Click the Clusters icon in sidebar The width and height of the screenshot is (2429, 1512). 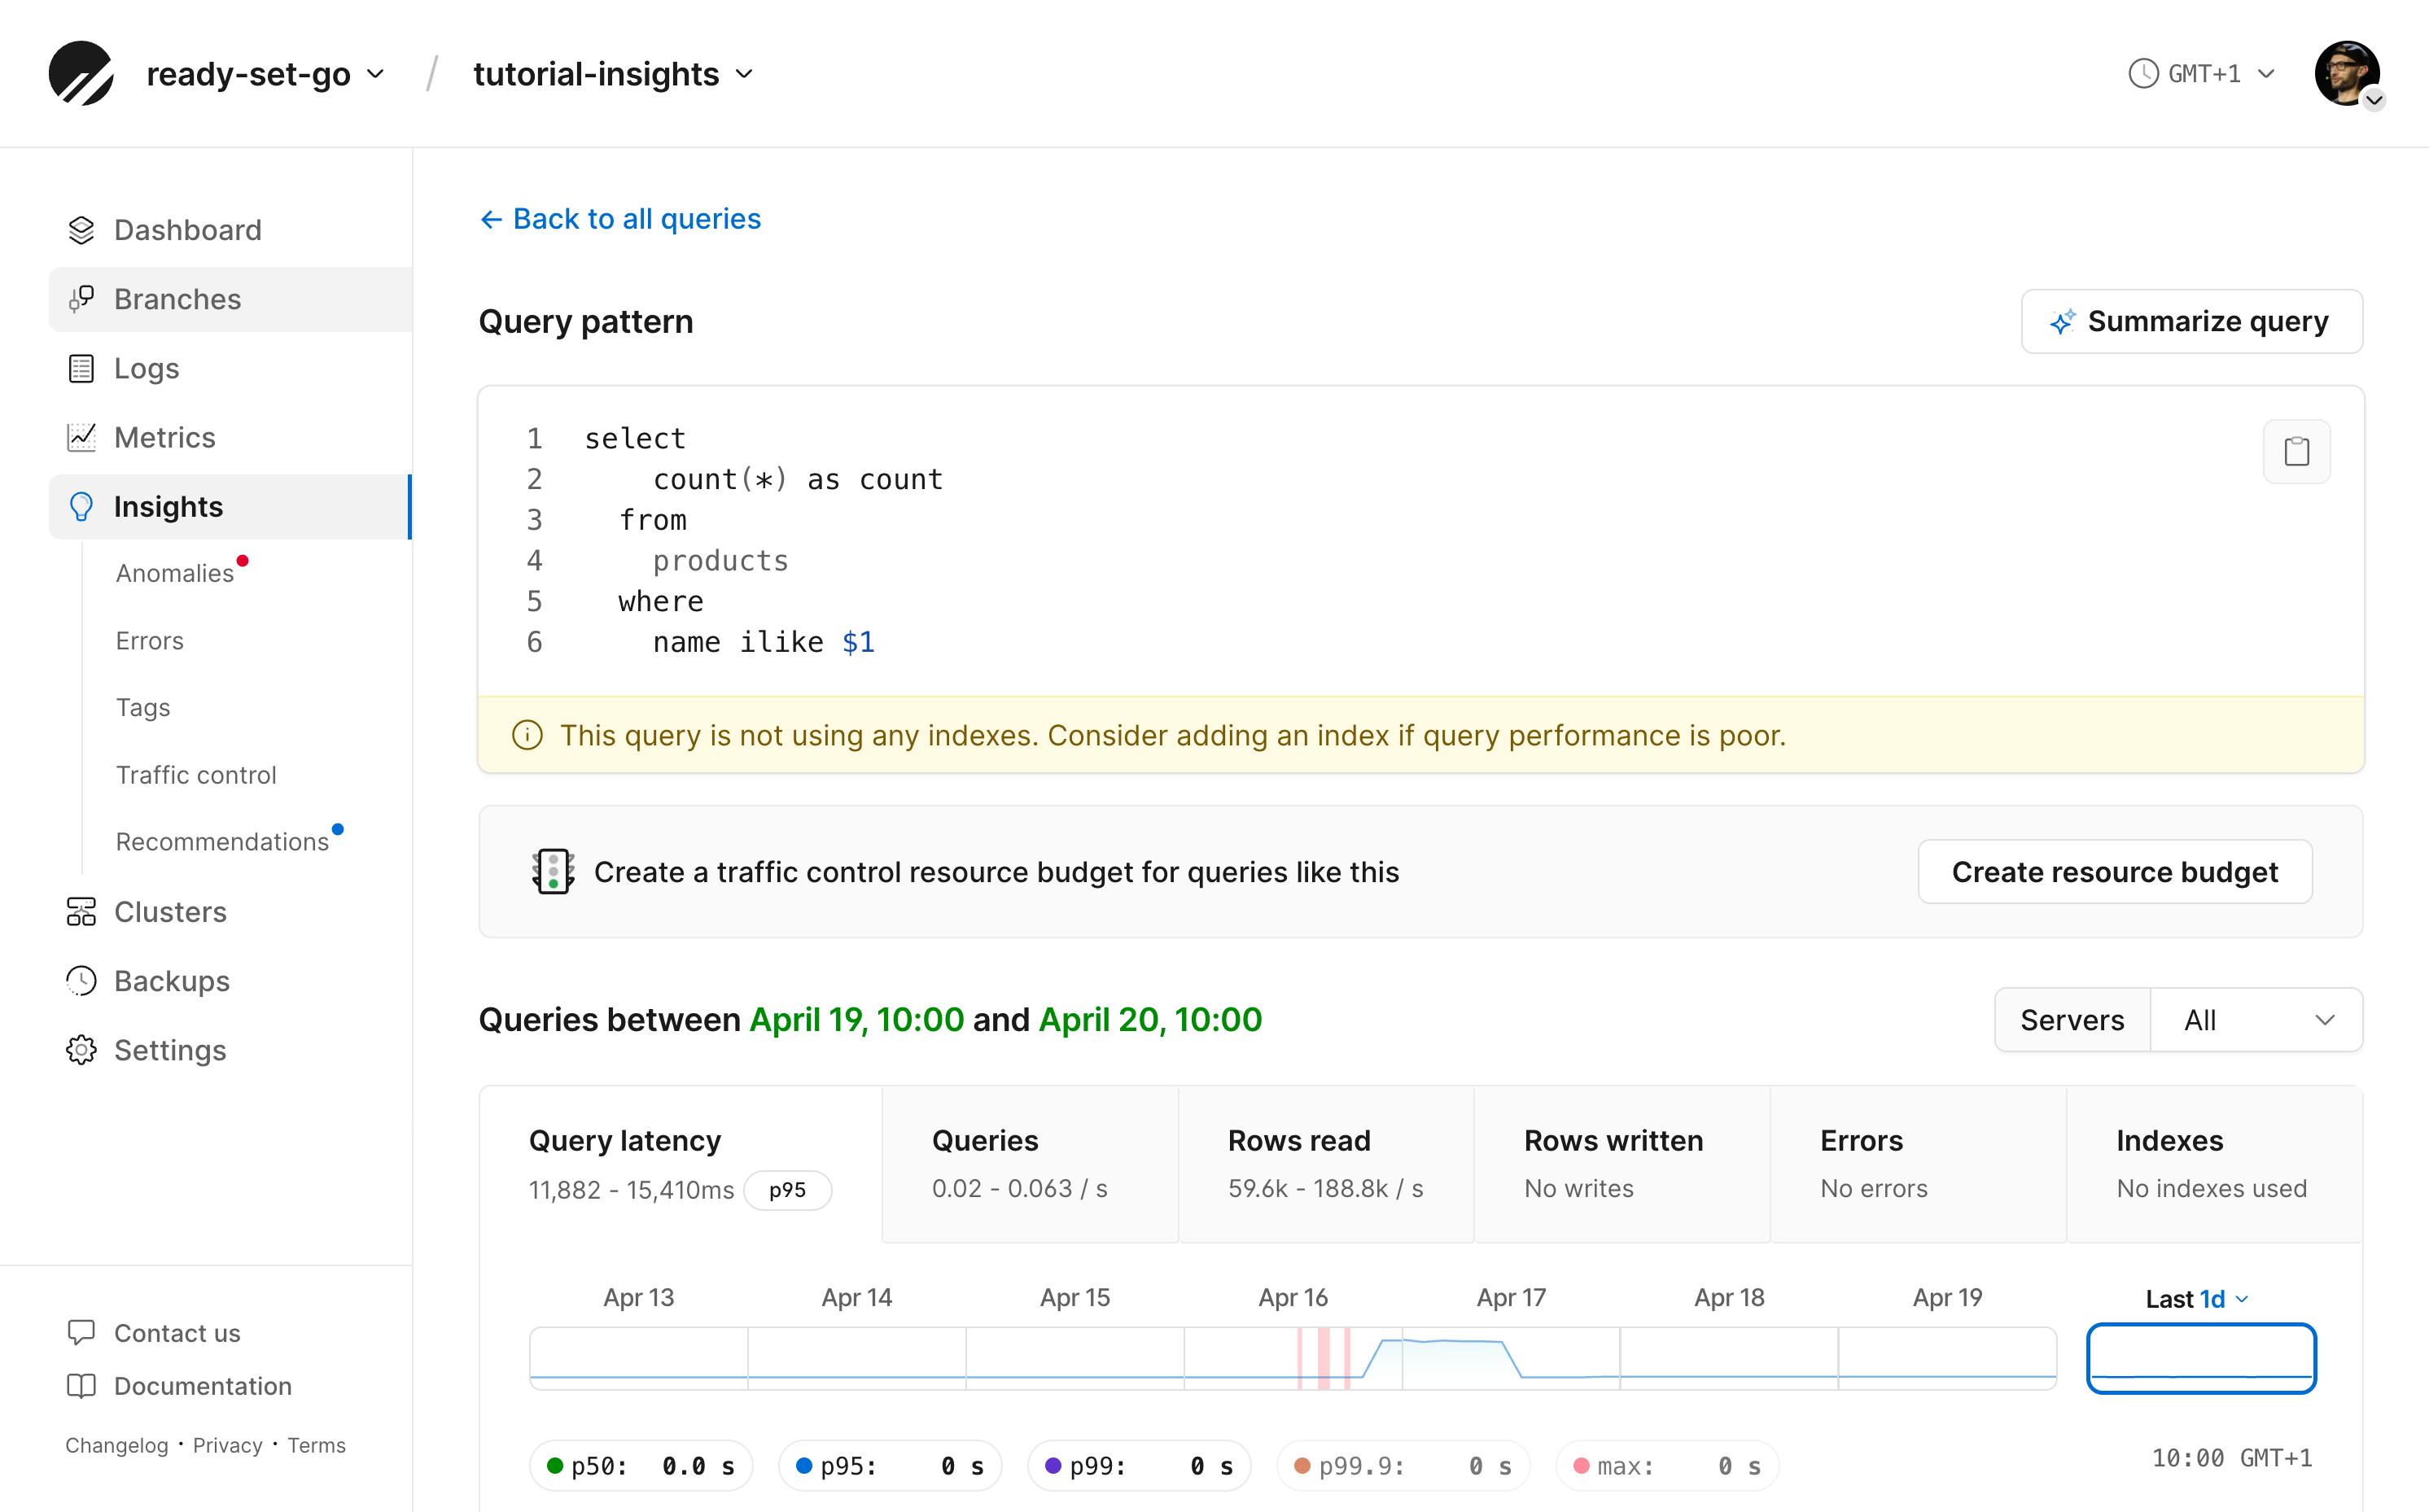(81, 912)
